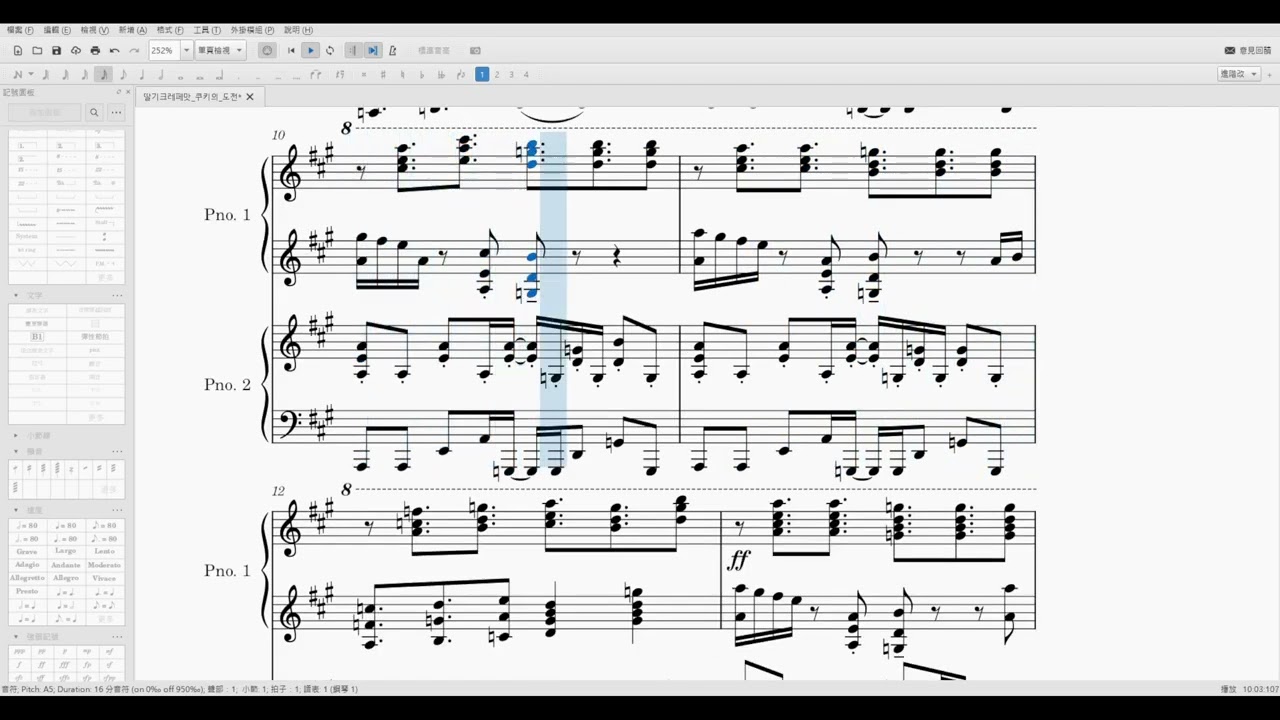Redo the last undone action
The height and width of the screenshot is (720, 1280).
click(x=134, y=50)
